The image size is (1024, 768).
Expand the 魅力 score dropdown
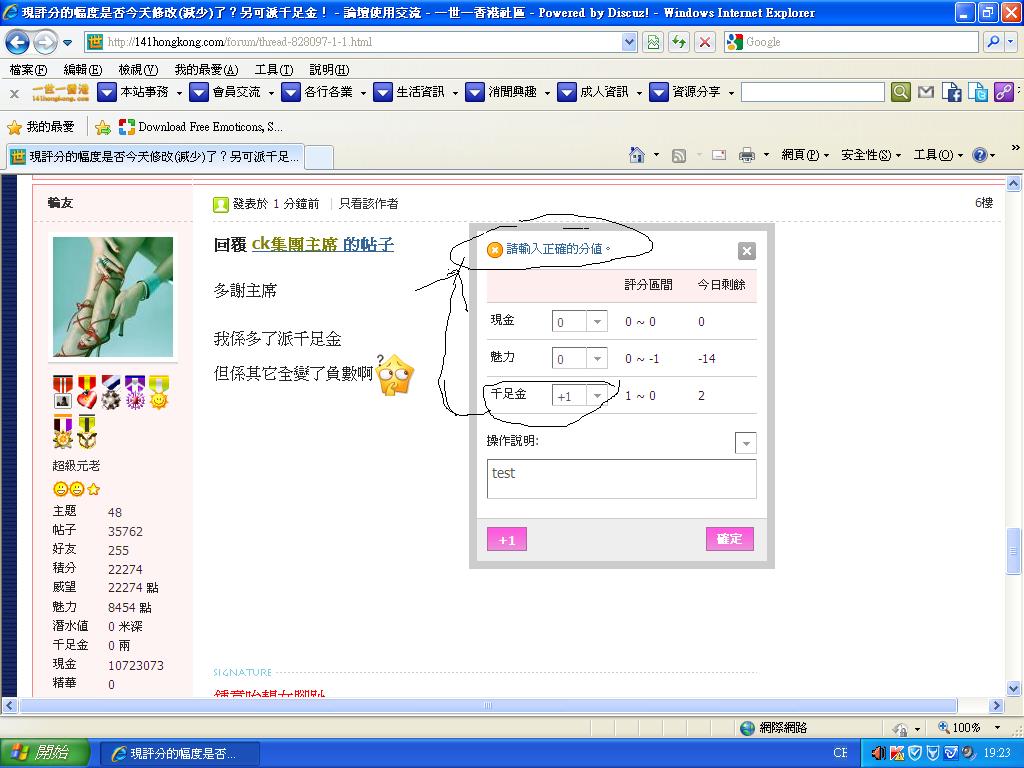click(x=597, y=359)
